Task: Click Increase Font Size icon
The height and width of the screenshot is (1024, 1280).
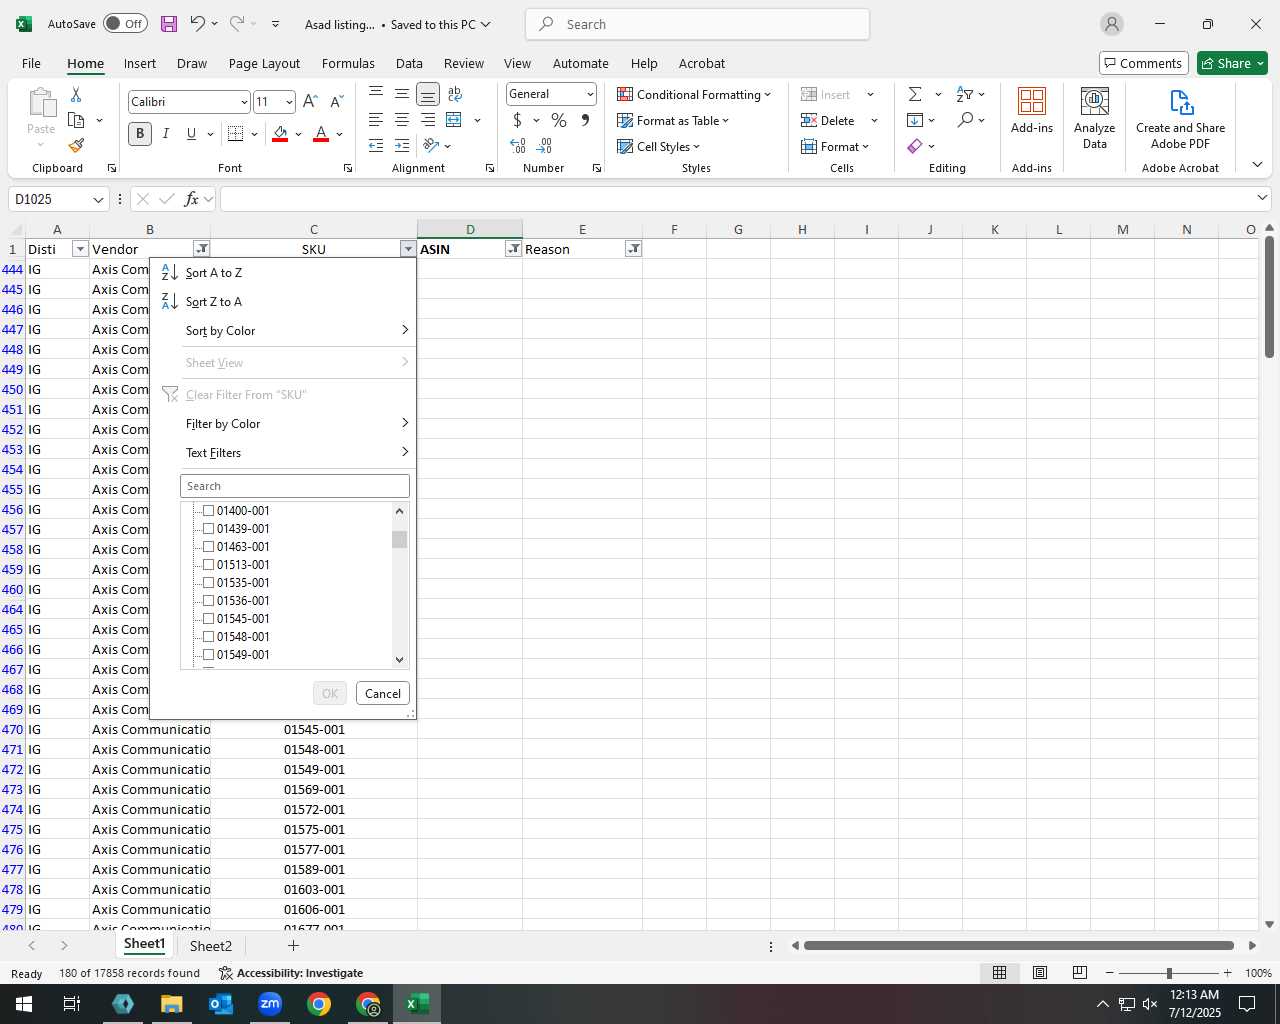Action: tap(310, 101)
